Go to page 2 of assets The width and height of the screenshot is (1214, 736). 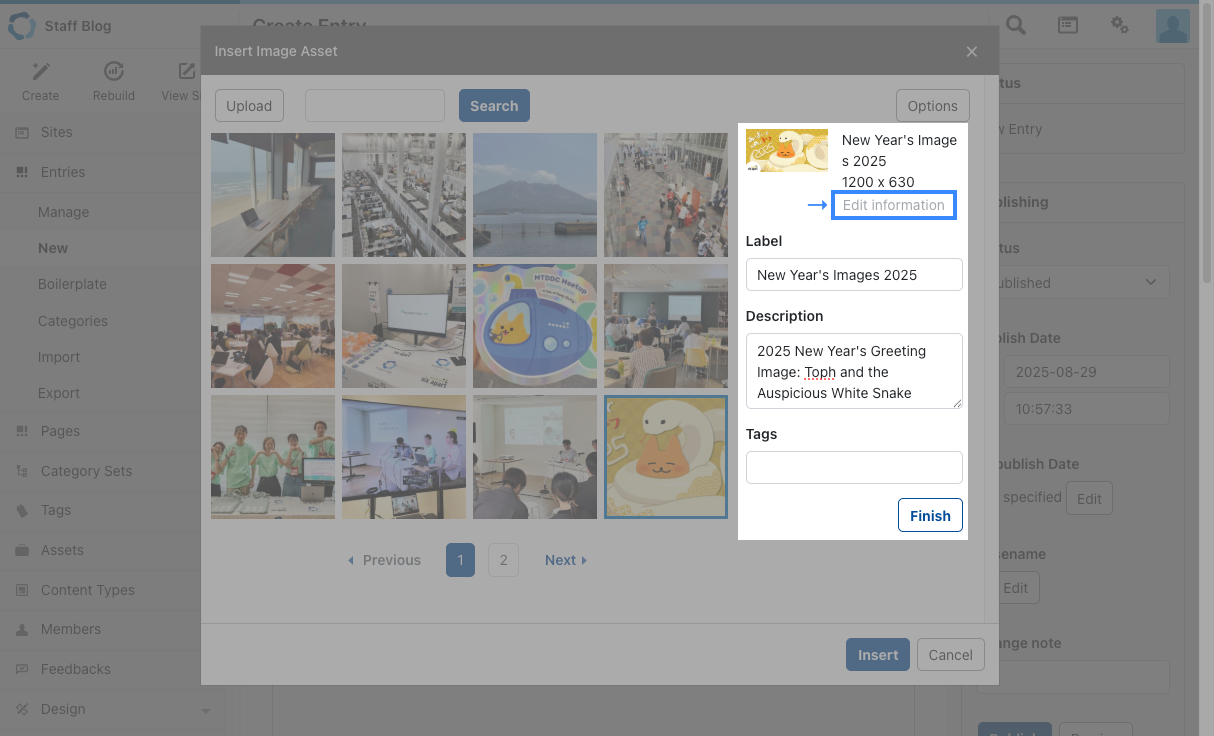[503, 560]
